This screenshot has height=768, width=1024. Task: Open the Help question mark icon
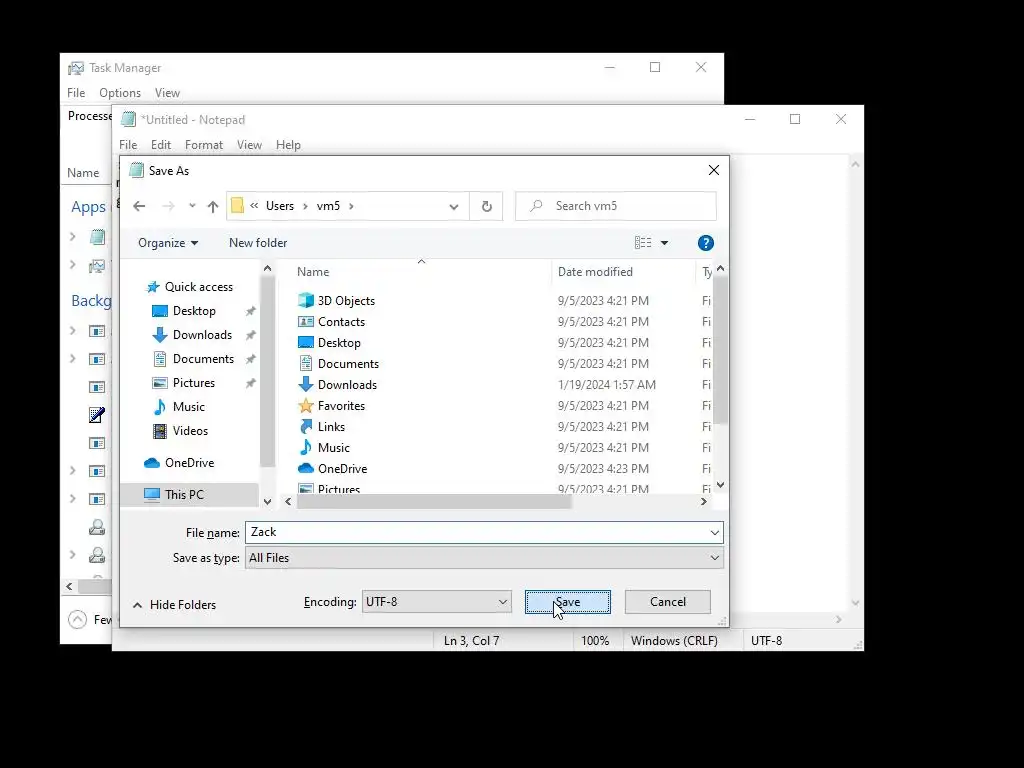point(705,243)
